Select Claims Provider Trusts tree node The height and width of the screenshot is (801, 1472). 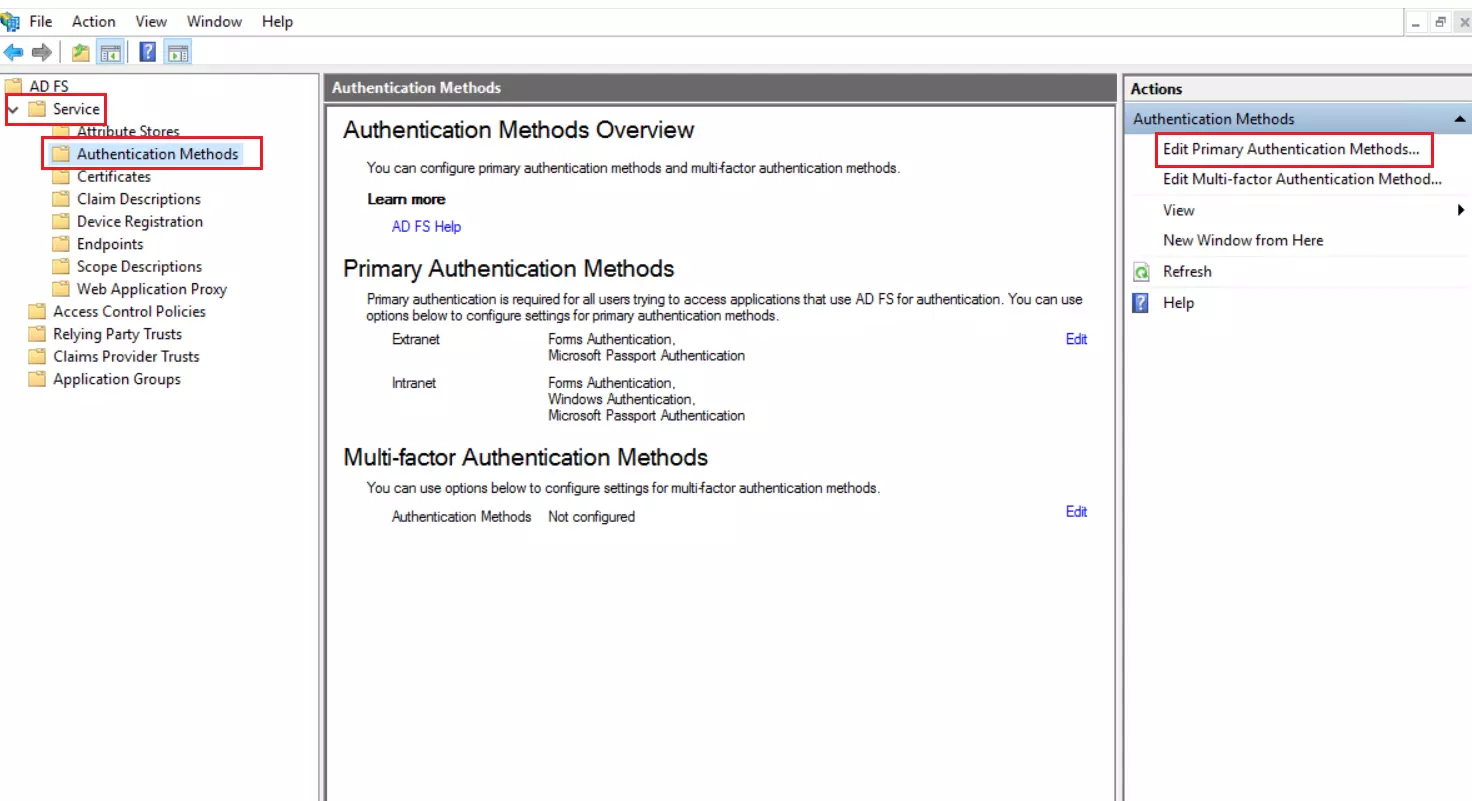126,357
